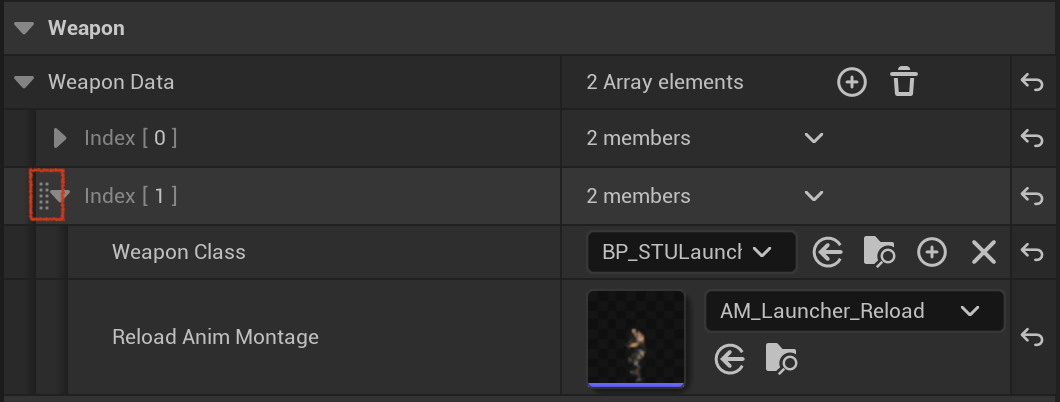
Task: Reset Reload Anim Montage to default
Action: [1032, 337]
